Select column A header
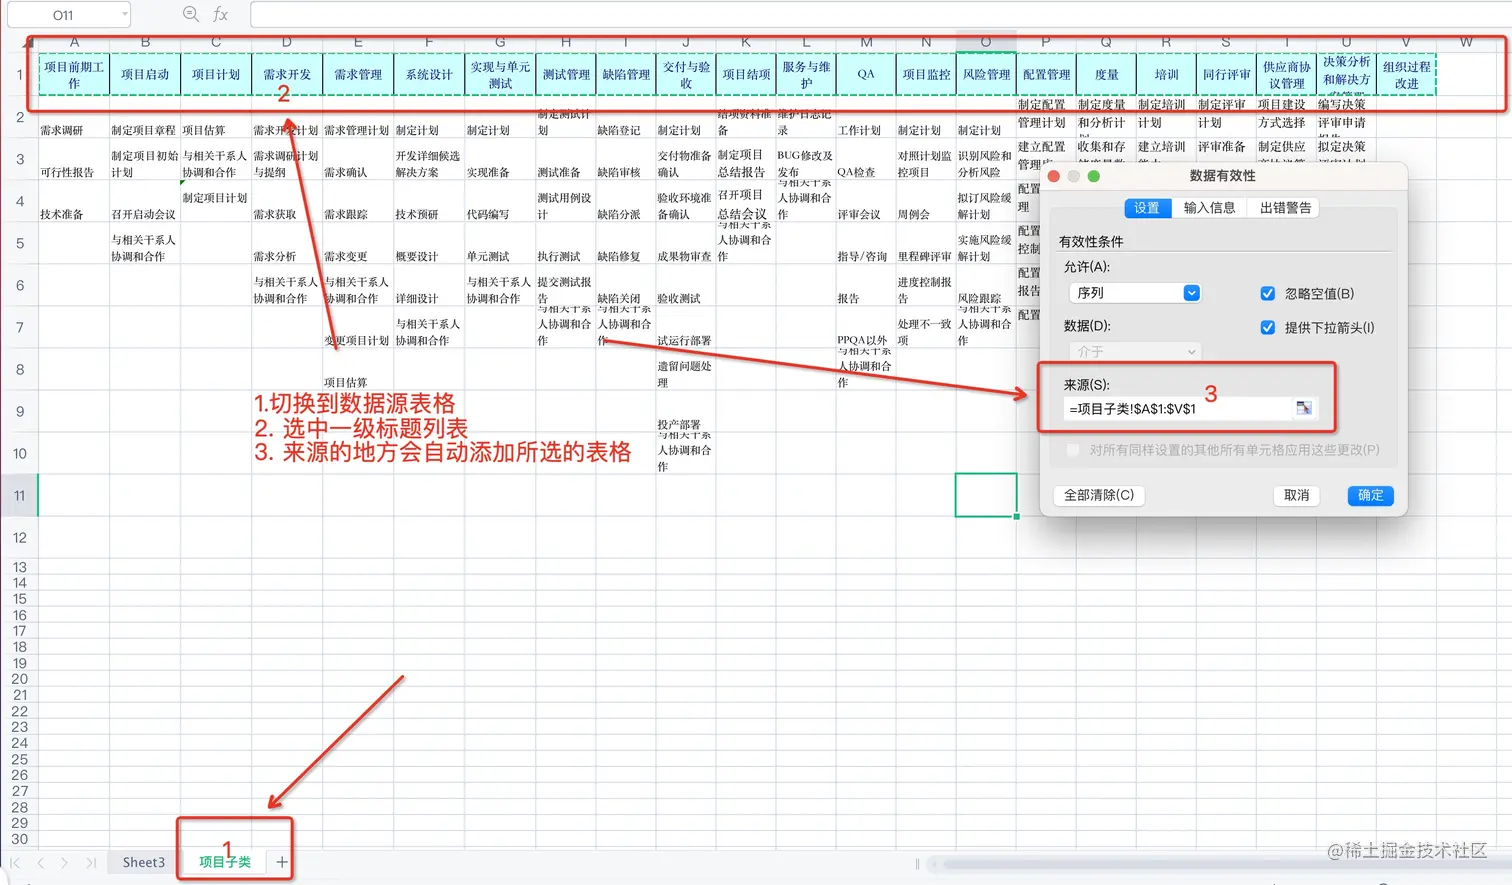The height and width of the screenshot is (885, 1512). point(74,43)
